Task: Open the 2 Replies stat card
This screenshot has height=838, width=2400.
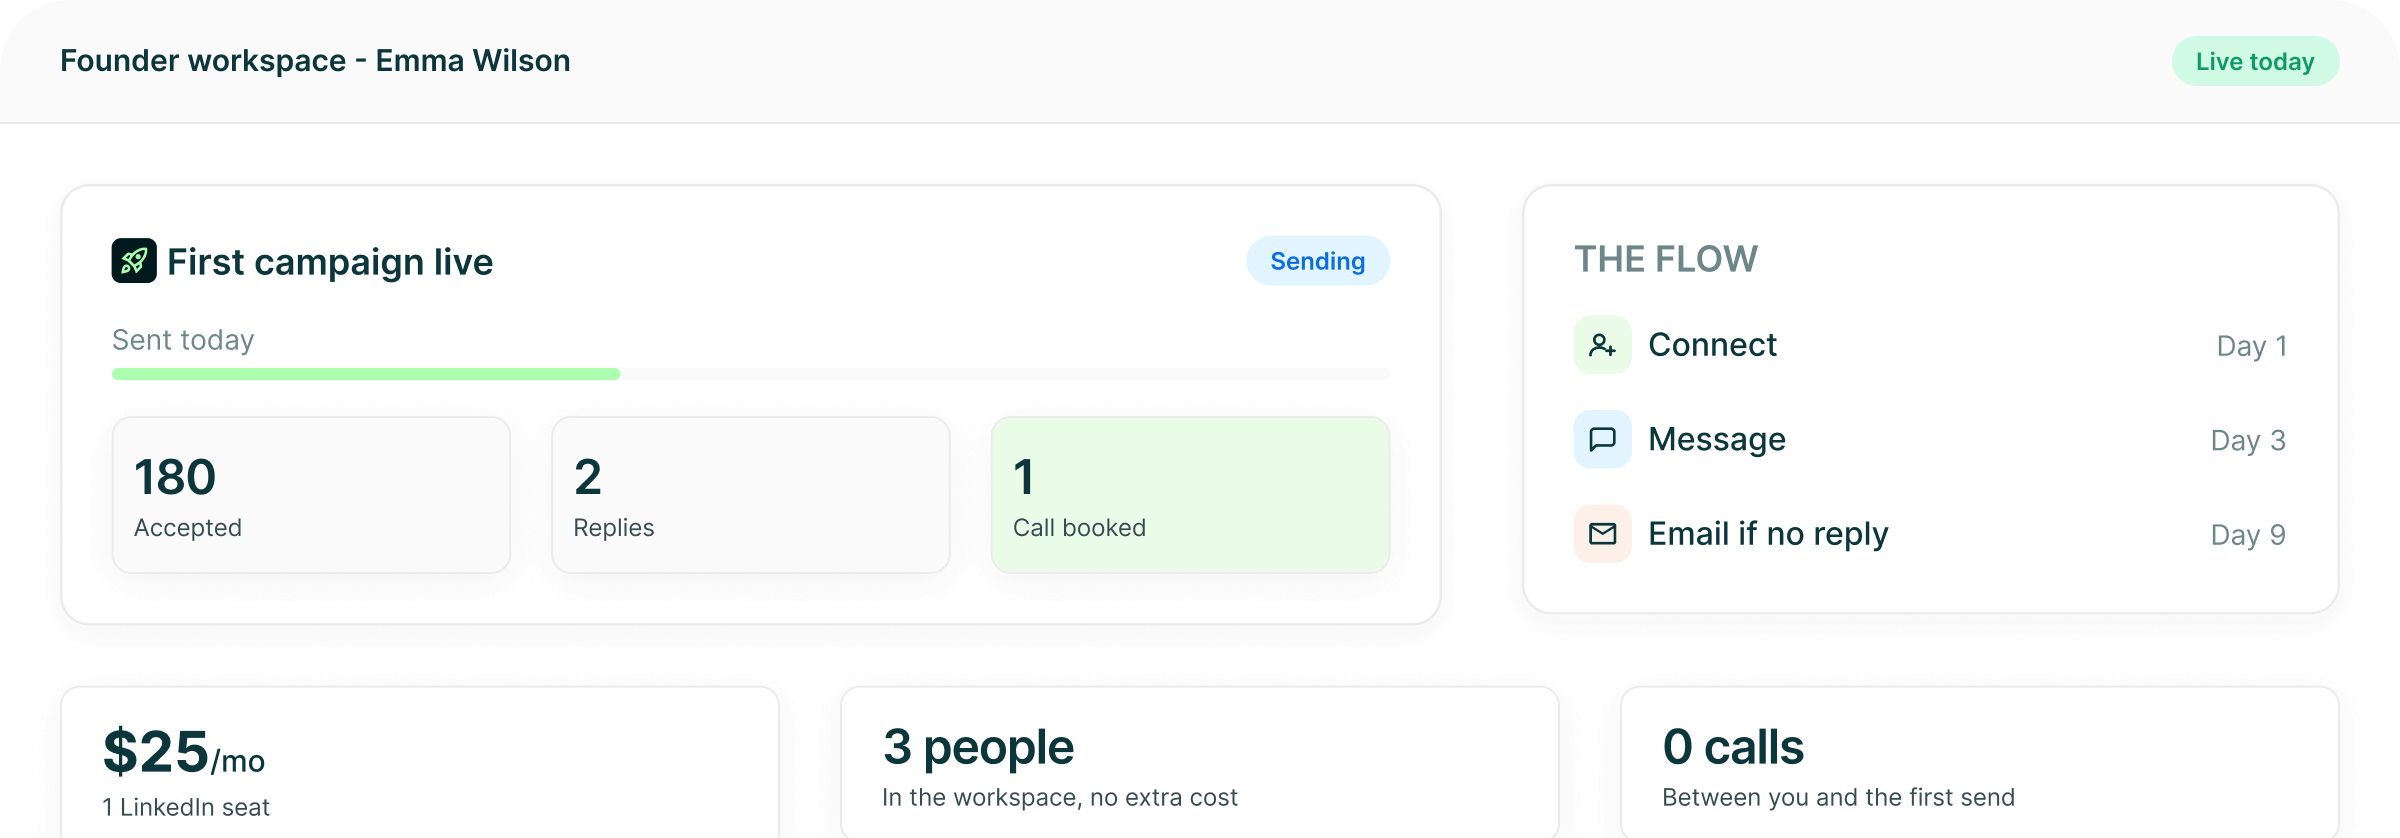Action: tap(751, 495)
